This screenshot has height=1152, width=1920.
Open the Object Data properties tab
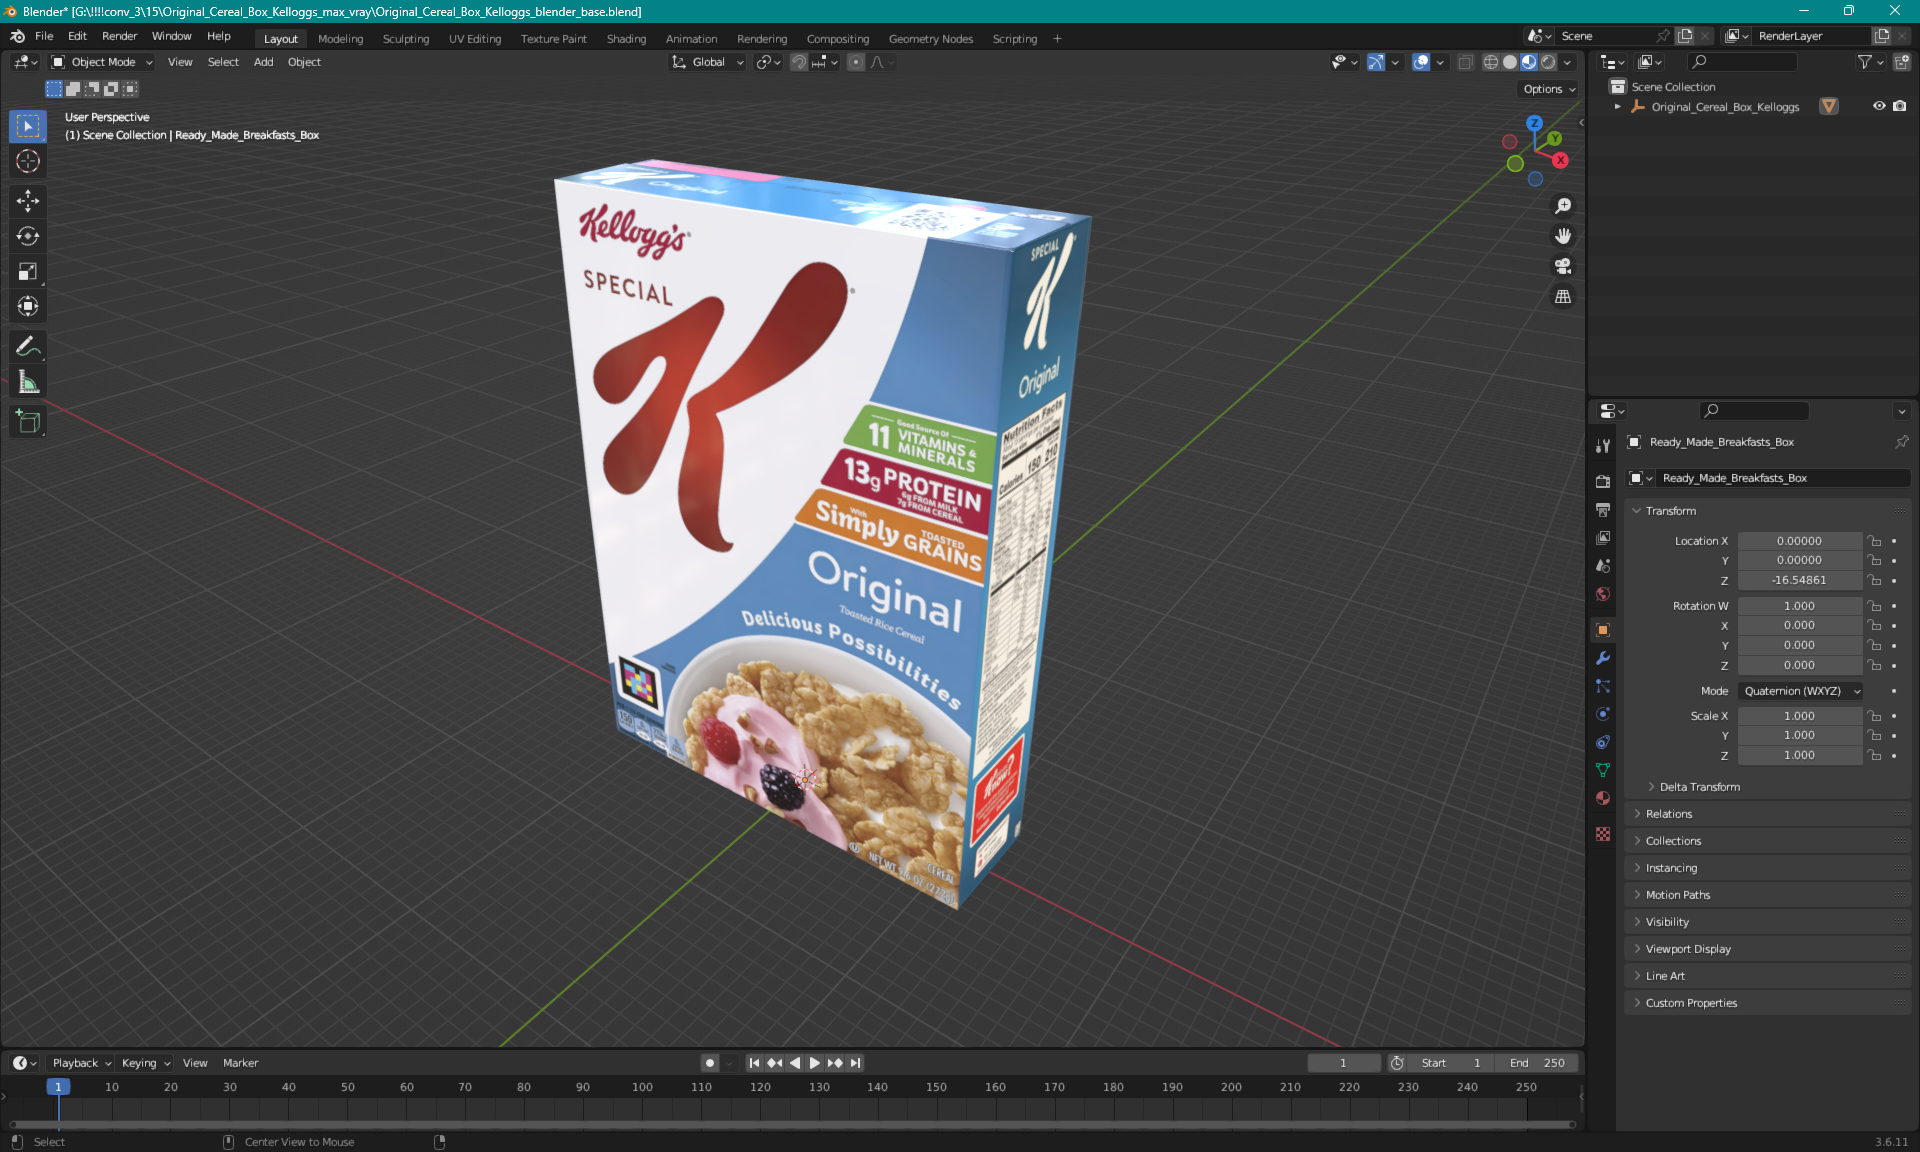(1603, 770)
